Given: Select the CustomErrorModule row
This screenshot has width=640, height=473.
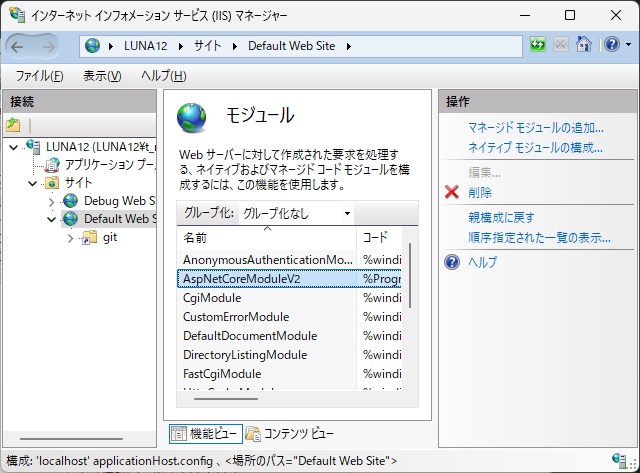Looking at the screenshot, I should pos(289,317).
